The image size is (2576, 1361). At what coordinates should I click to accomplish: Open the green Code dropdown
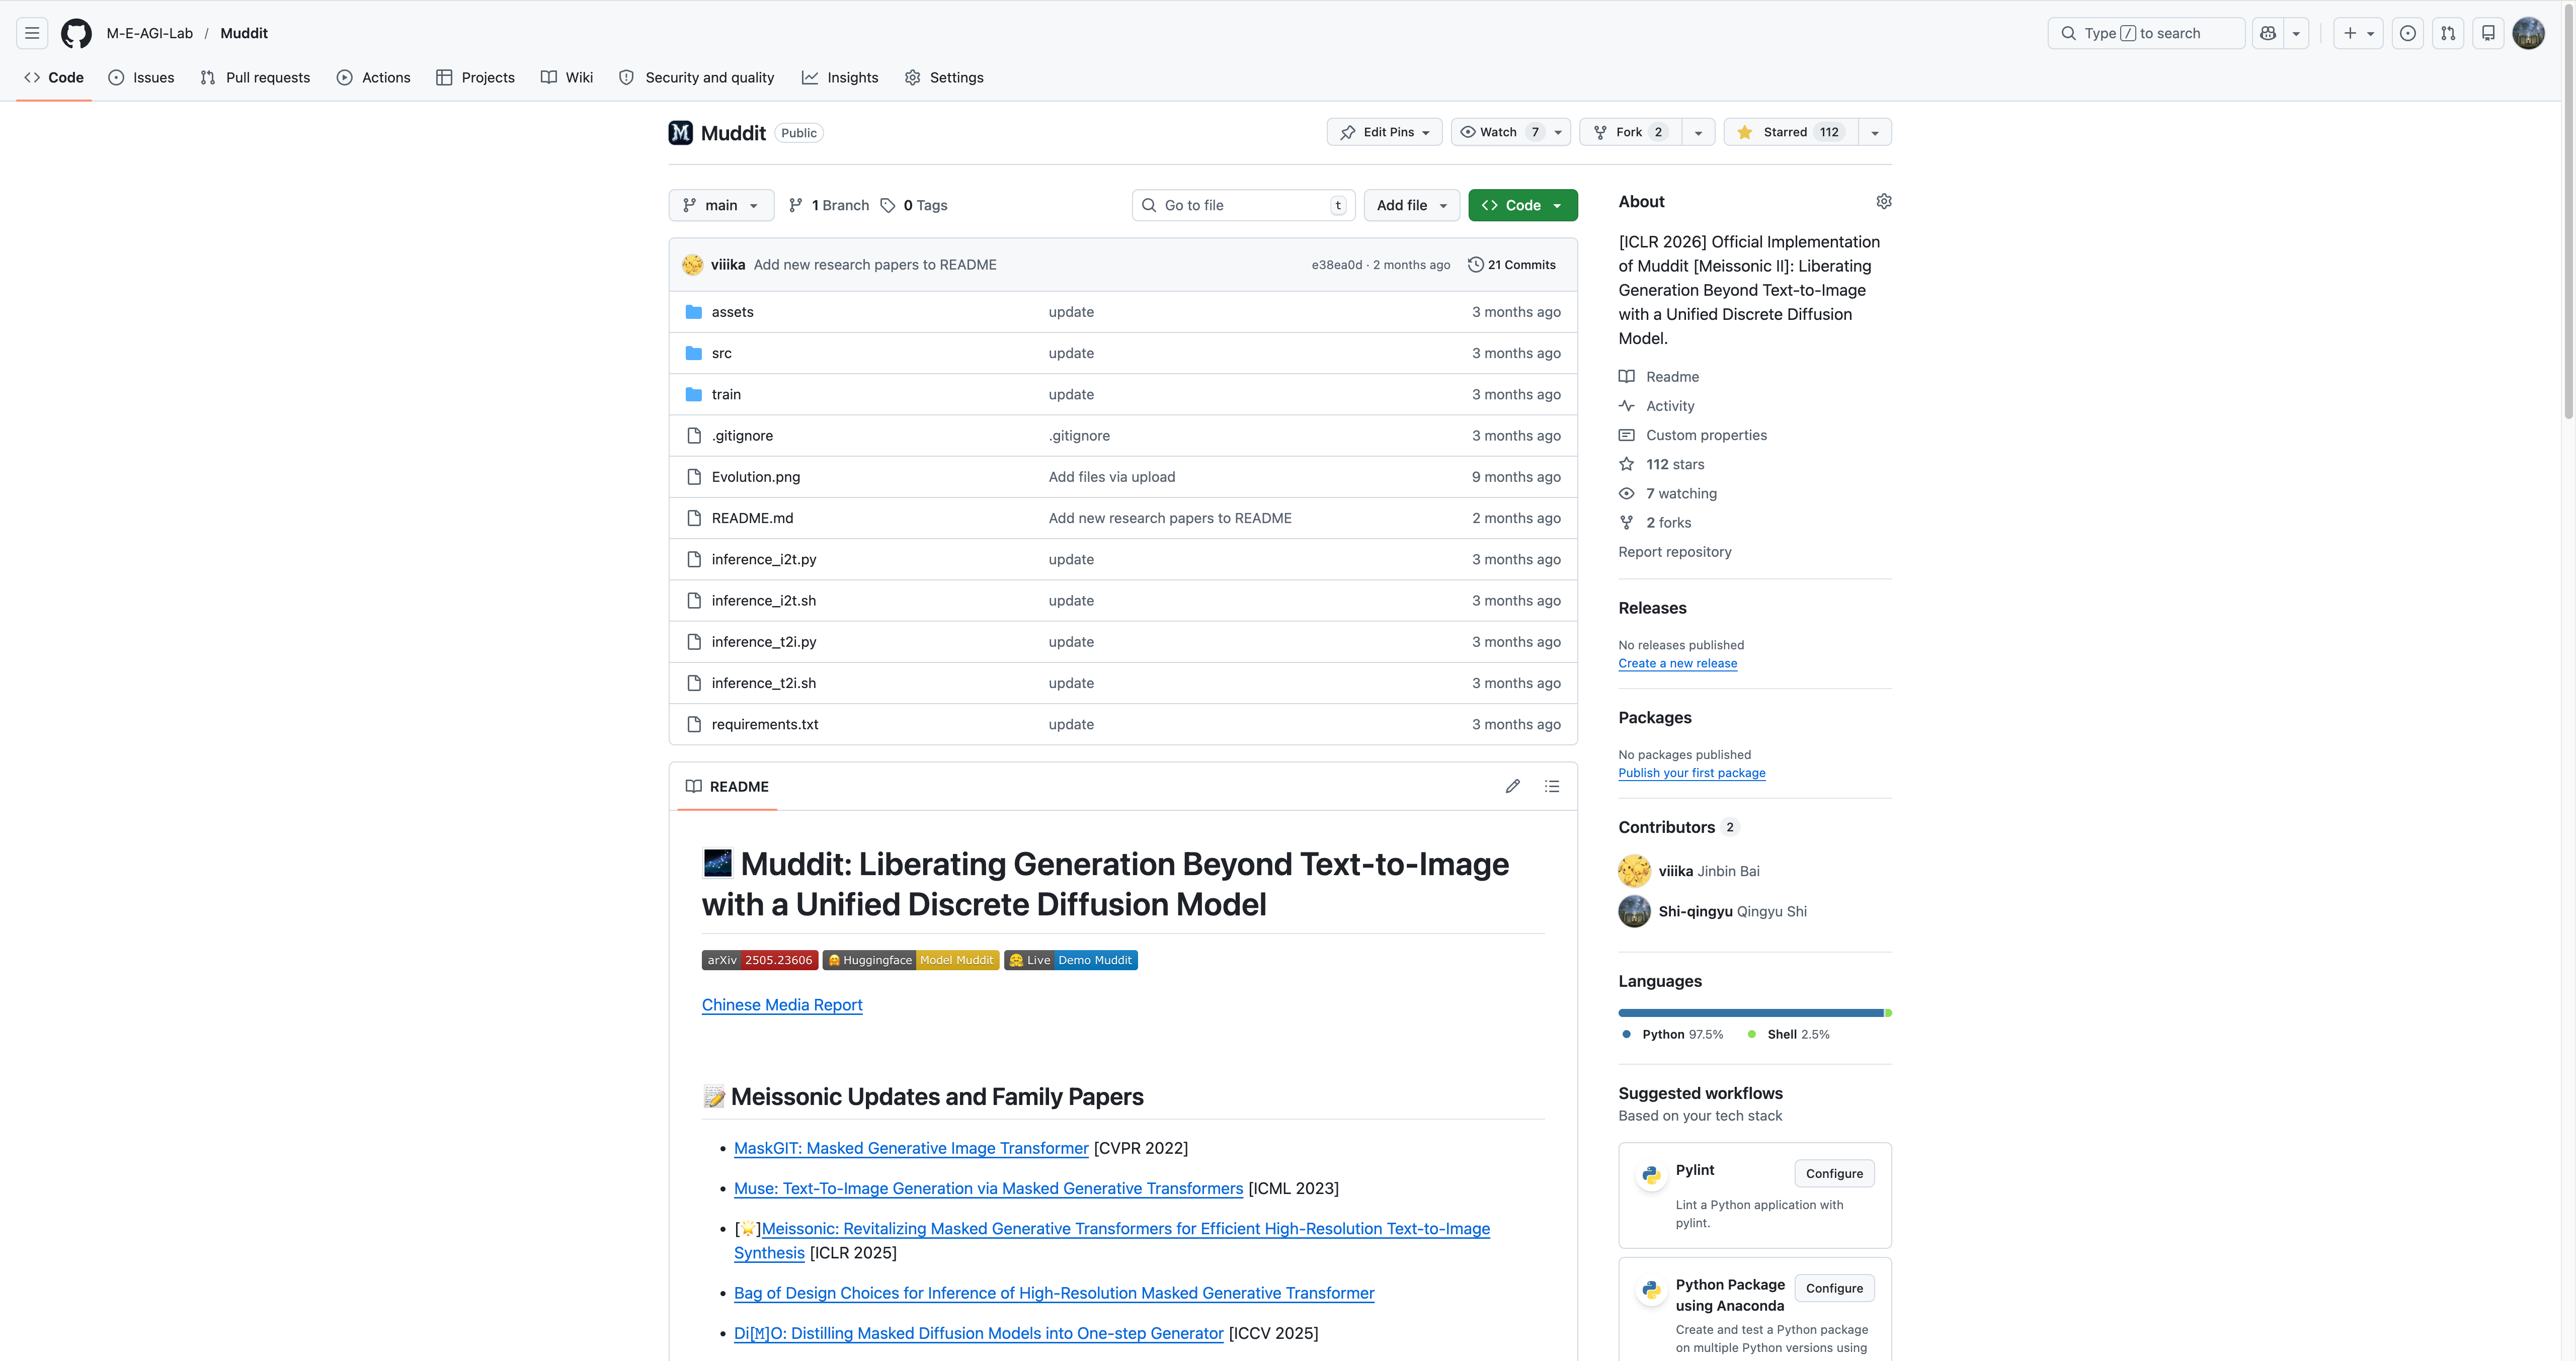[1522, 205]
